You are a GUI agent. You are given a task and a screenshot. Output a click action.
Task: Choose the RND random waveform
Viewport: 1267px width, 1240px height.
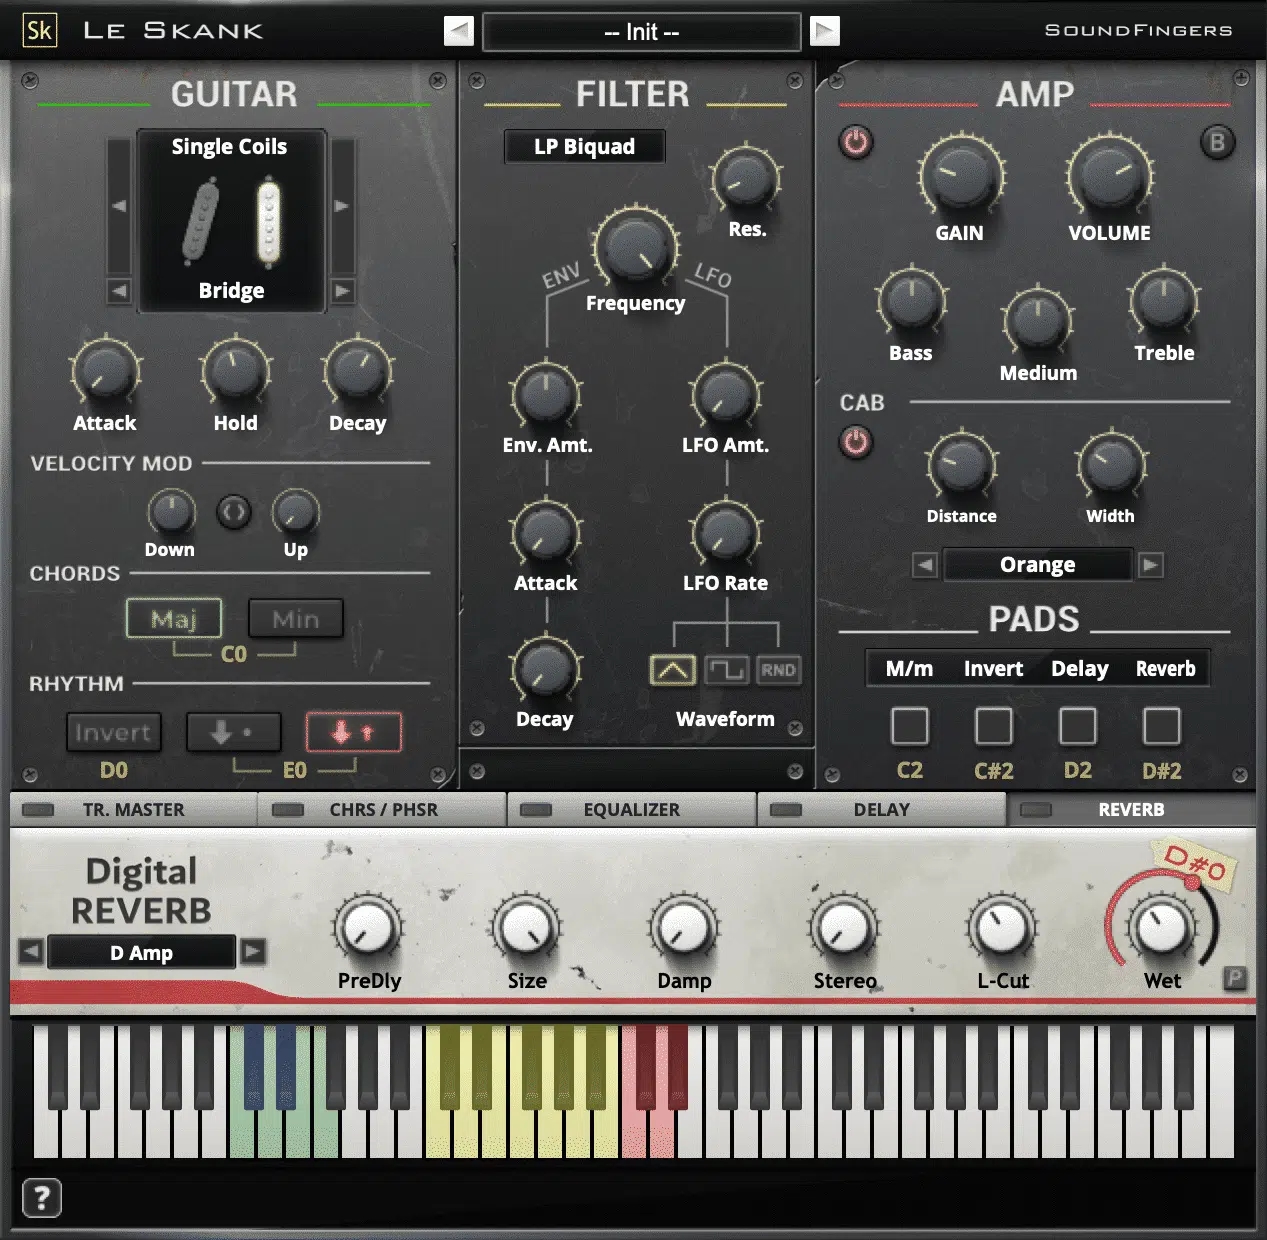(778, 670)
